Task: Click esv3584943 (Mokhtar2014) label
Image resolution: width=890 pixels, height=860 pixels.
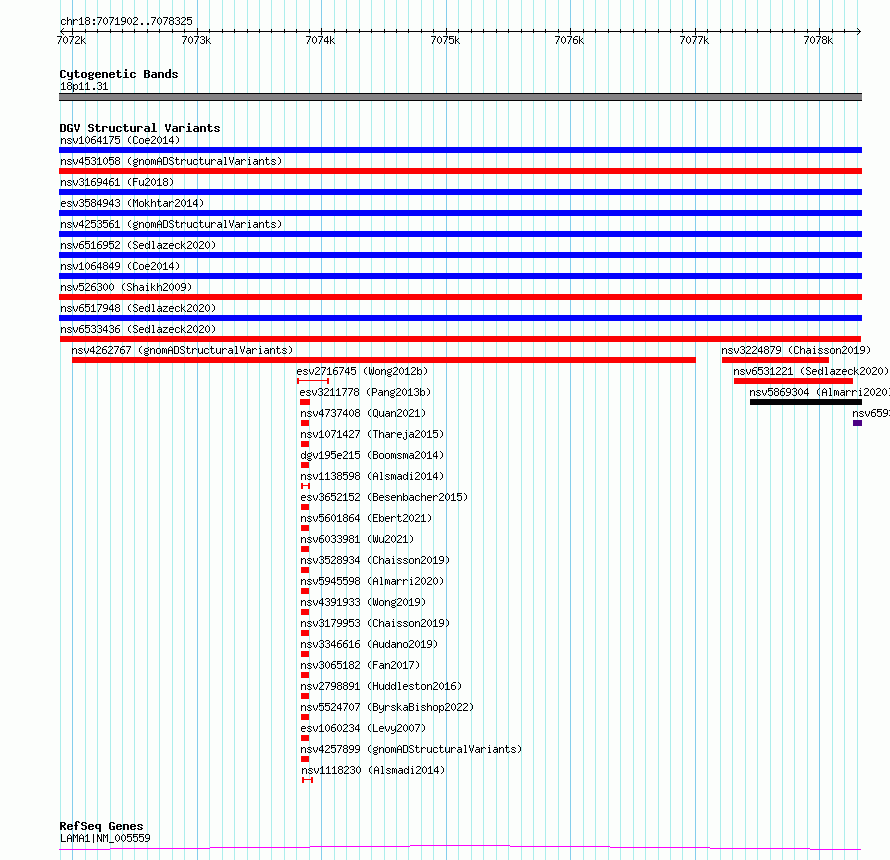Action: point(132,203)
